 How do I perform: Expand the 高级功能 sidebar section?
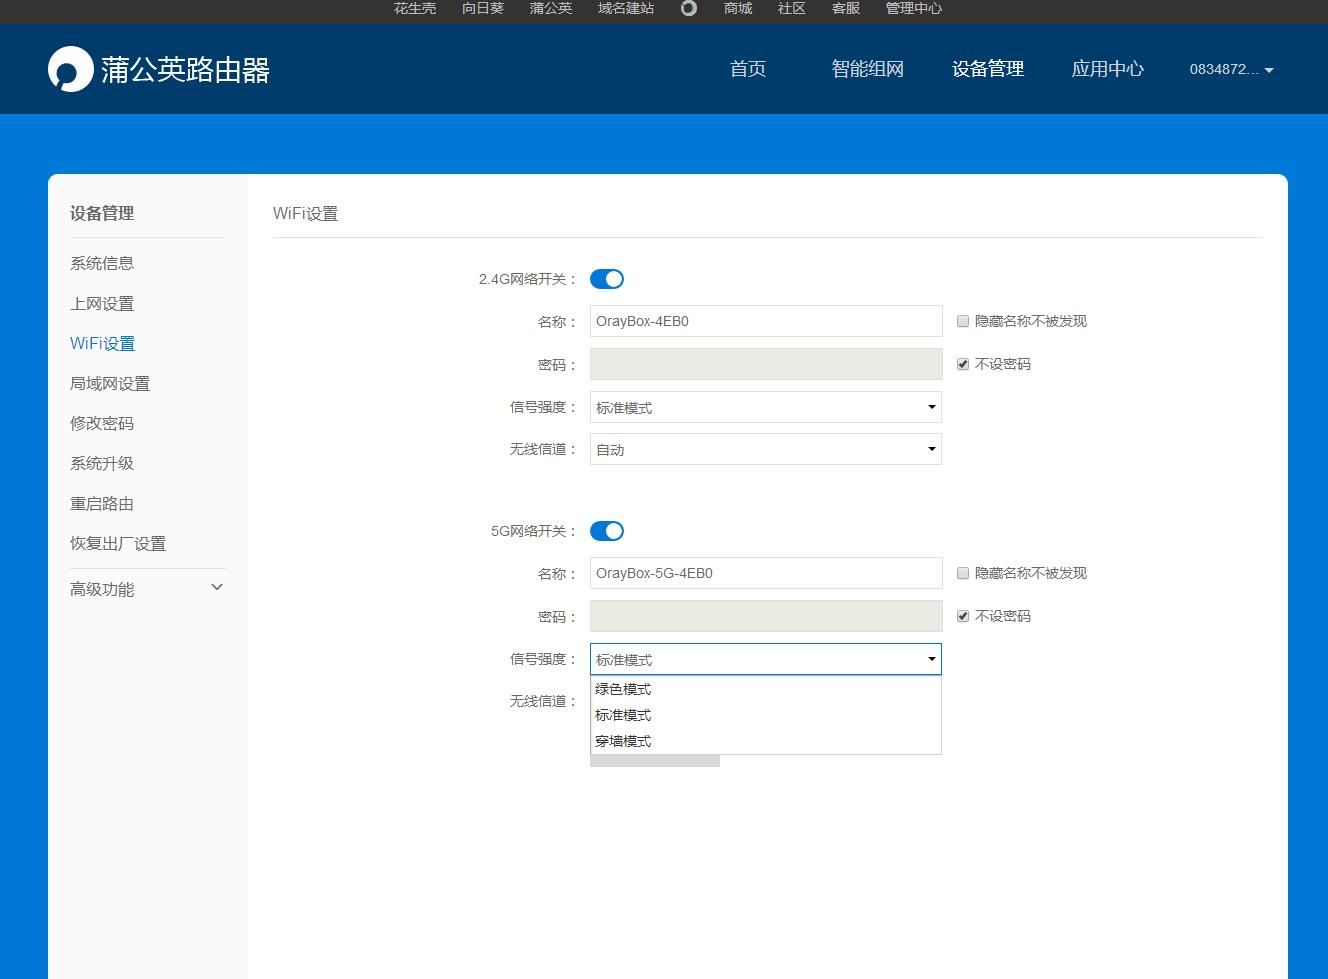[x=147, y=589]
